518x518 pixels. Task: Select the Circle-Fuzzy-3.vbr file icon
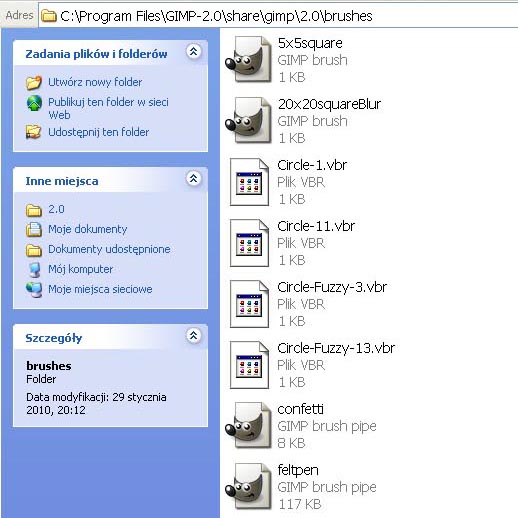(x=249, y=304)
